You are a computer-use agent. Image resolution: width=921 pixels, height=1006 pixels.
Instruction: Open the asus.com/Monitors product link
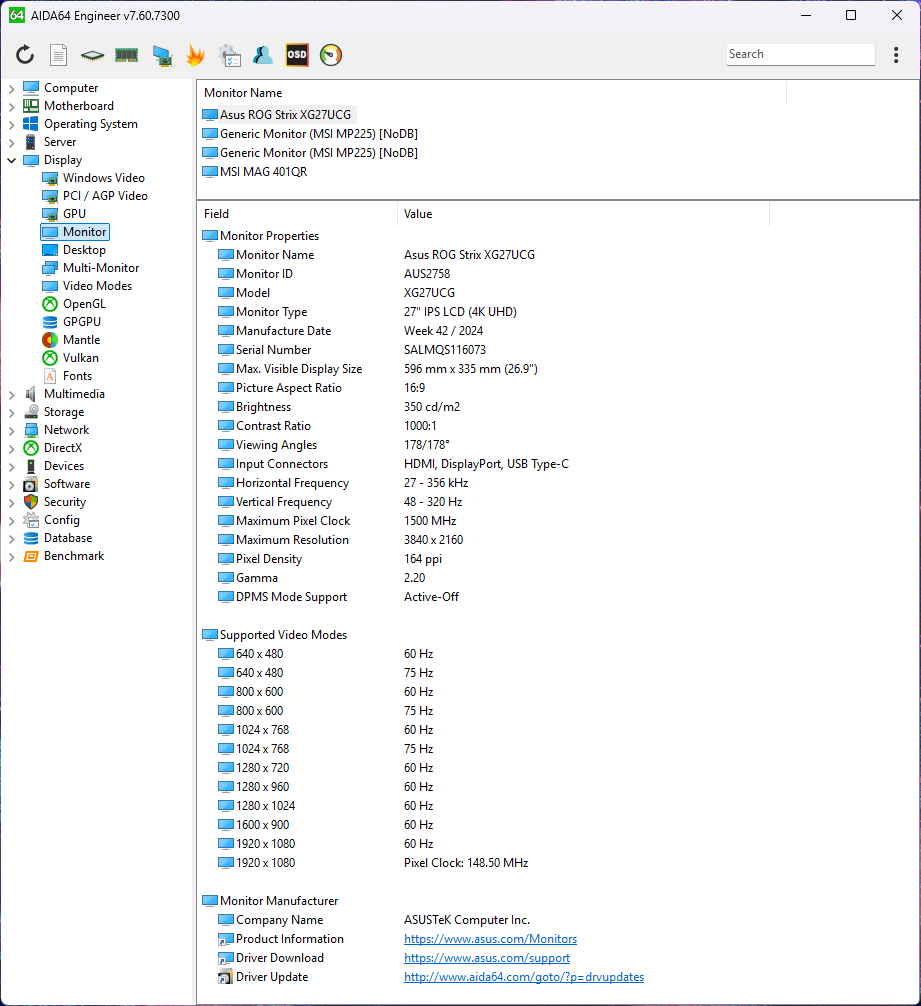(x=490, y=939)
